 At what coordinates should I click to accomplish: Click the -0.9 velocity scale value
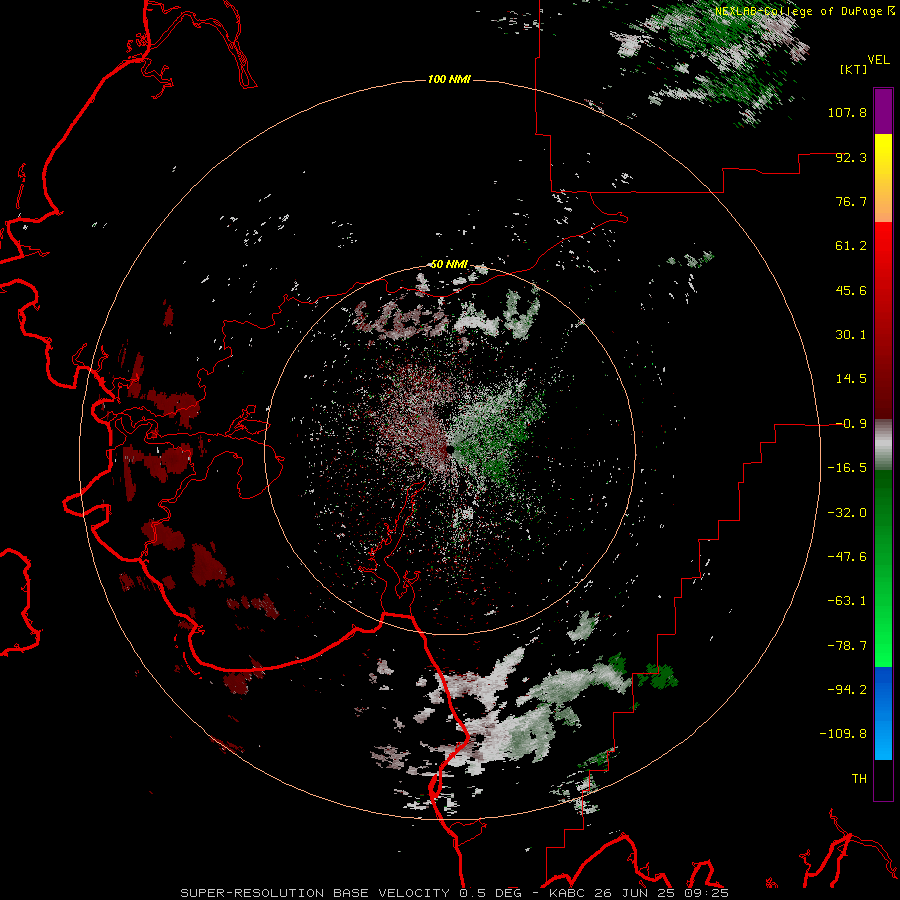click(x=851, y=424)
